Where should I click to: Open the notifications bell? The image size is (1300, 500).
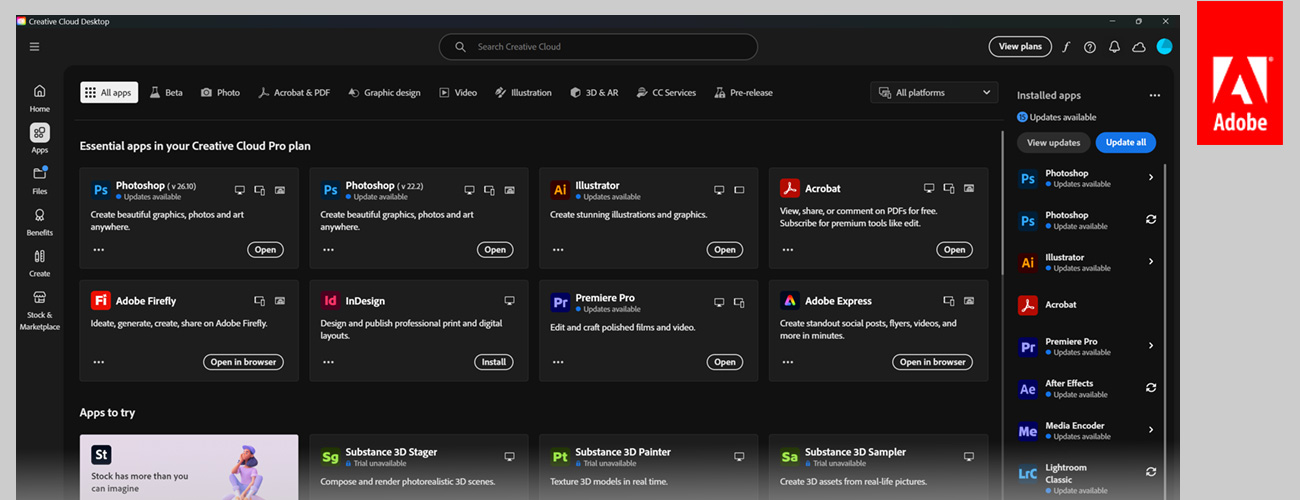pyautogui.click(x=1114, y=47)
